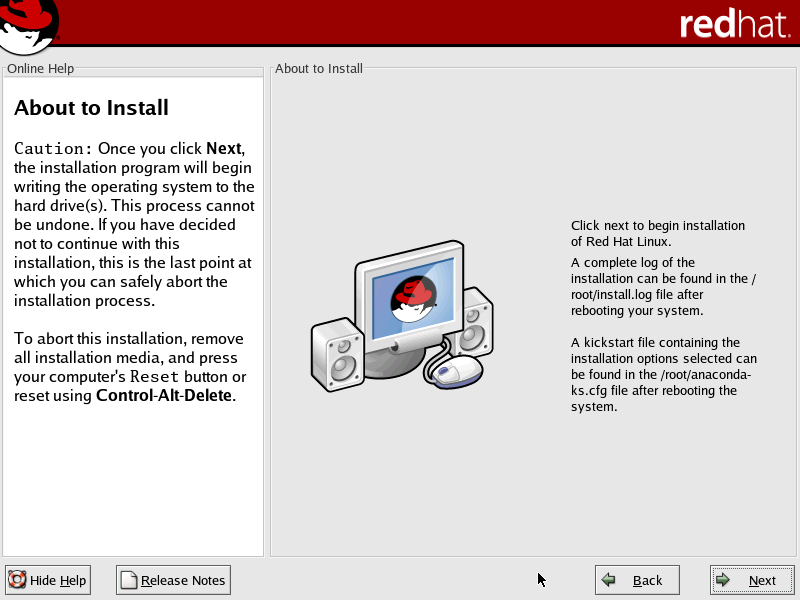Screen dimensions: 800x600
Task: Click the document icon on Release Notes
Action: point(129,580)
